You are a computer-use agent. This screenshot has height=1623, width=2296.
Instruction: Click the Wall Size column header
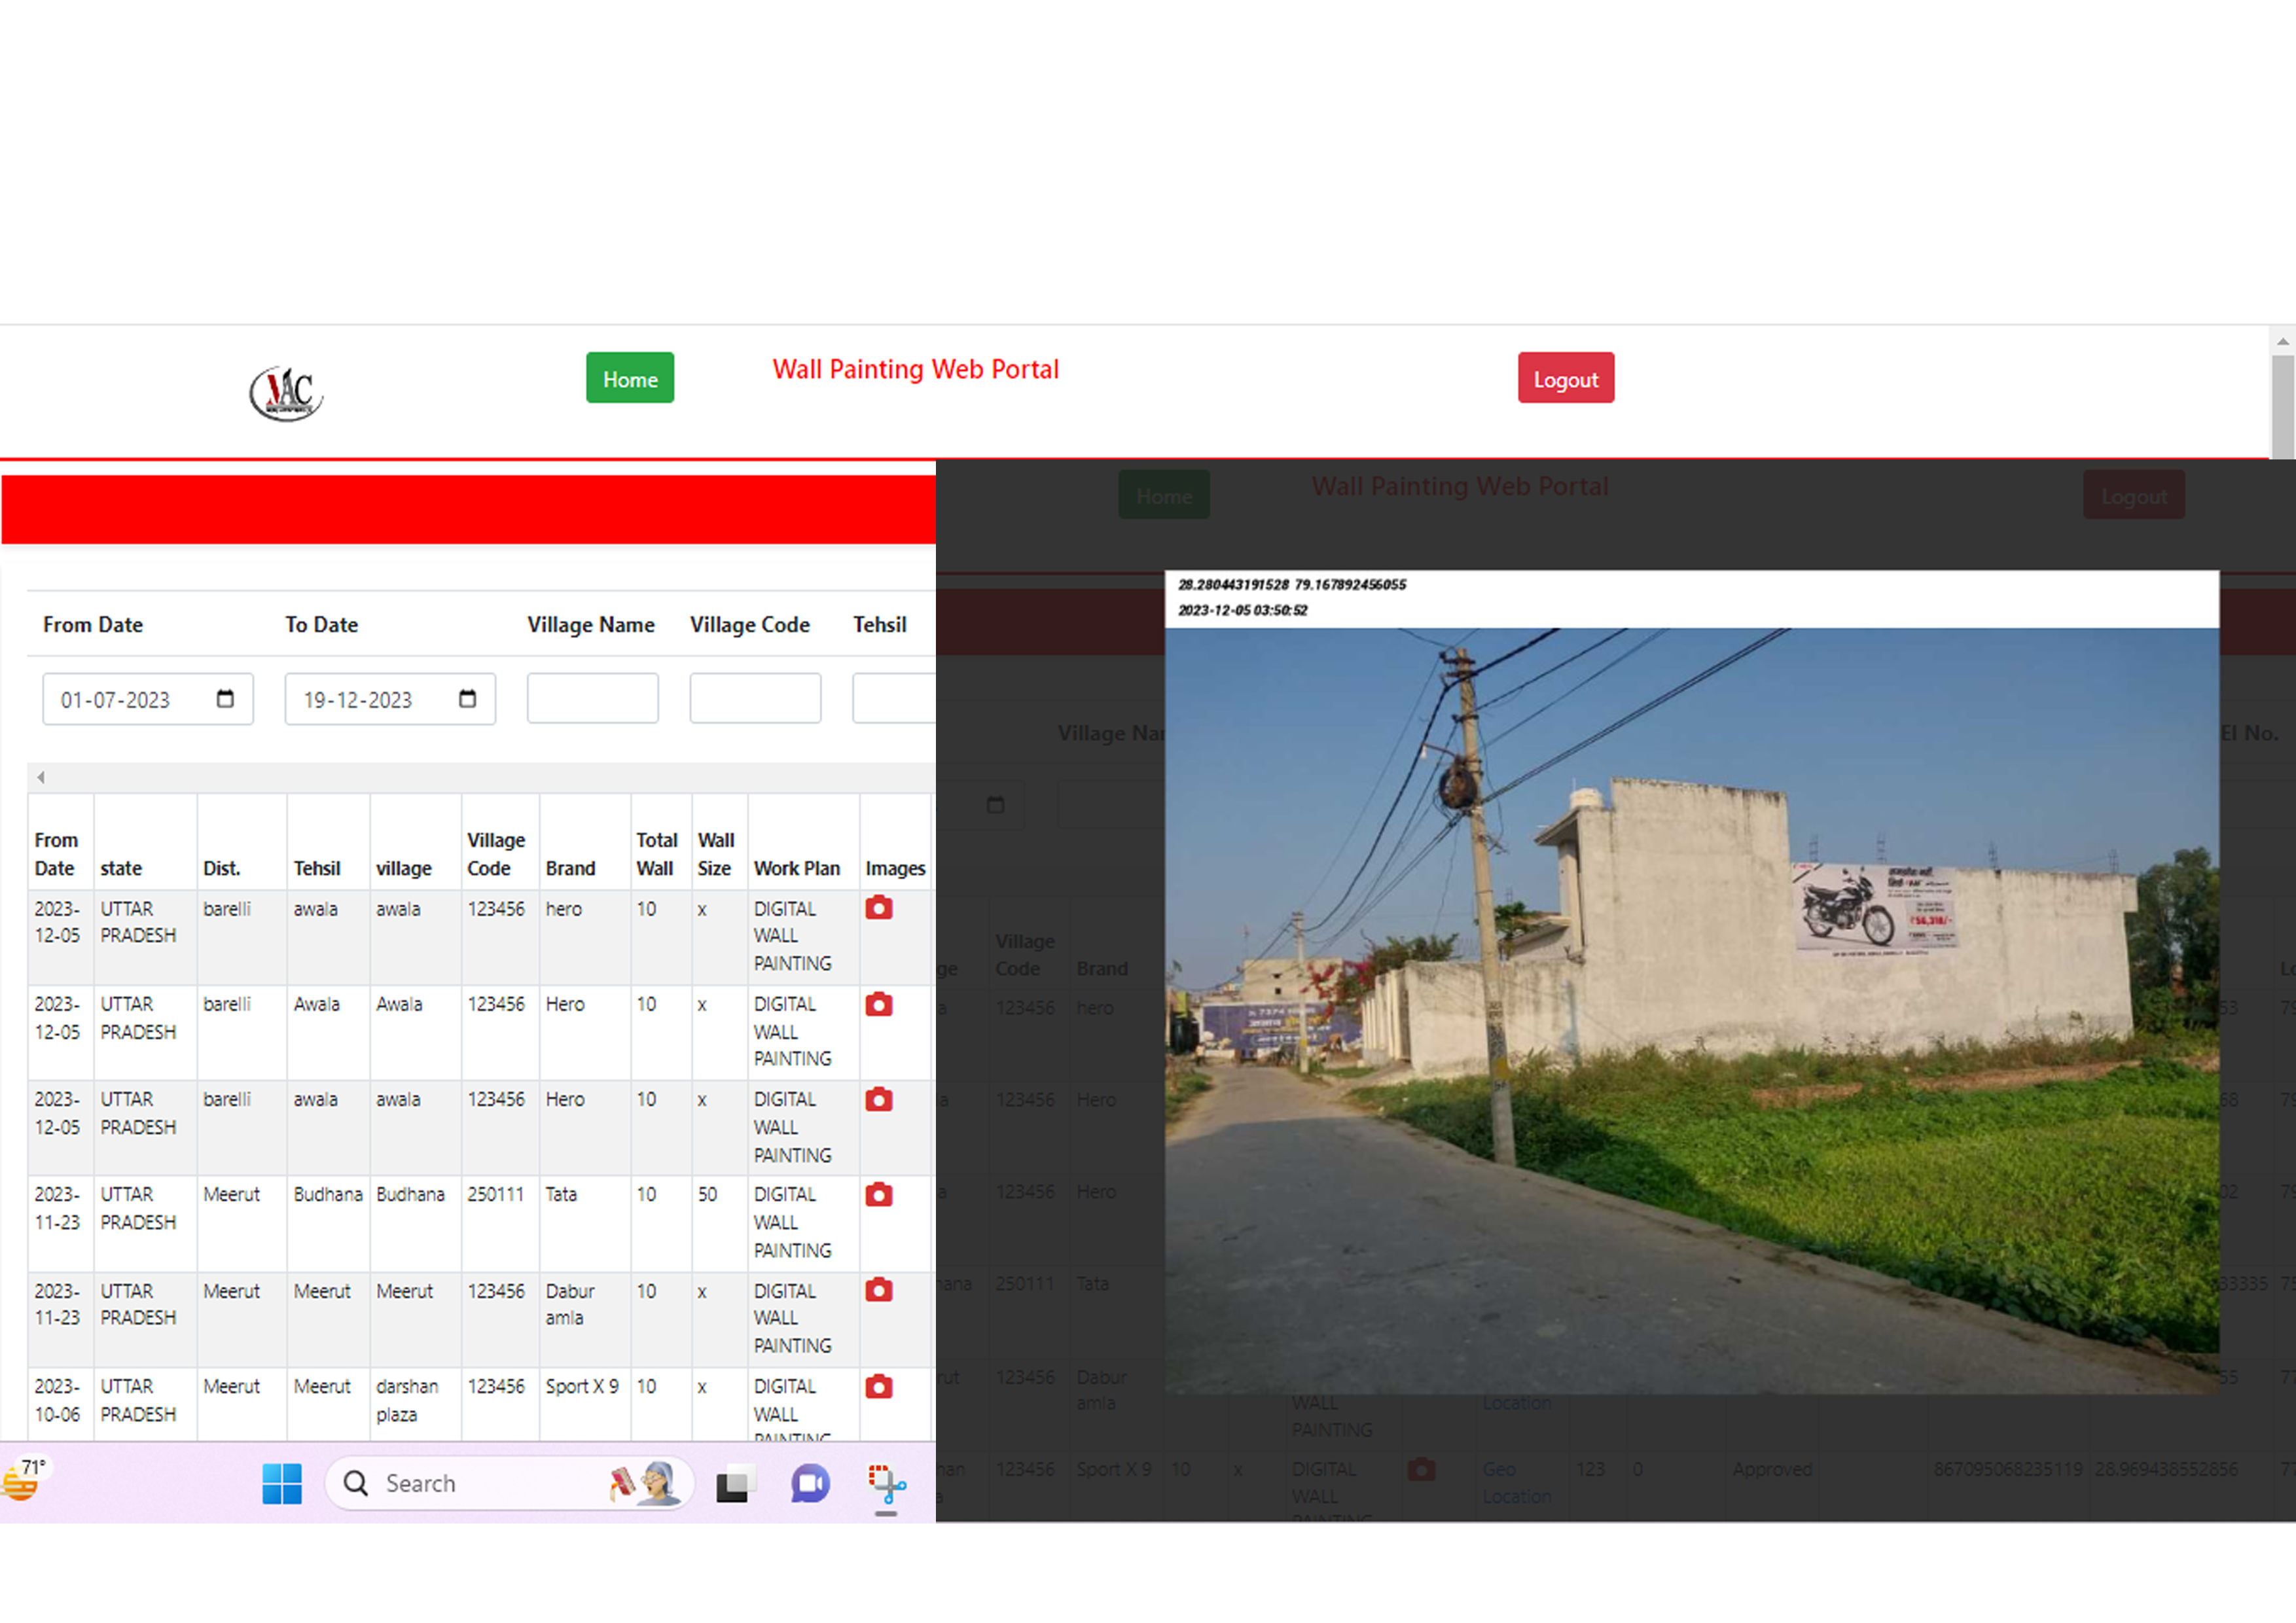716,855
